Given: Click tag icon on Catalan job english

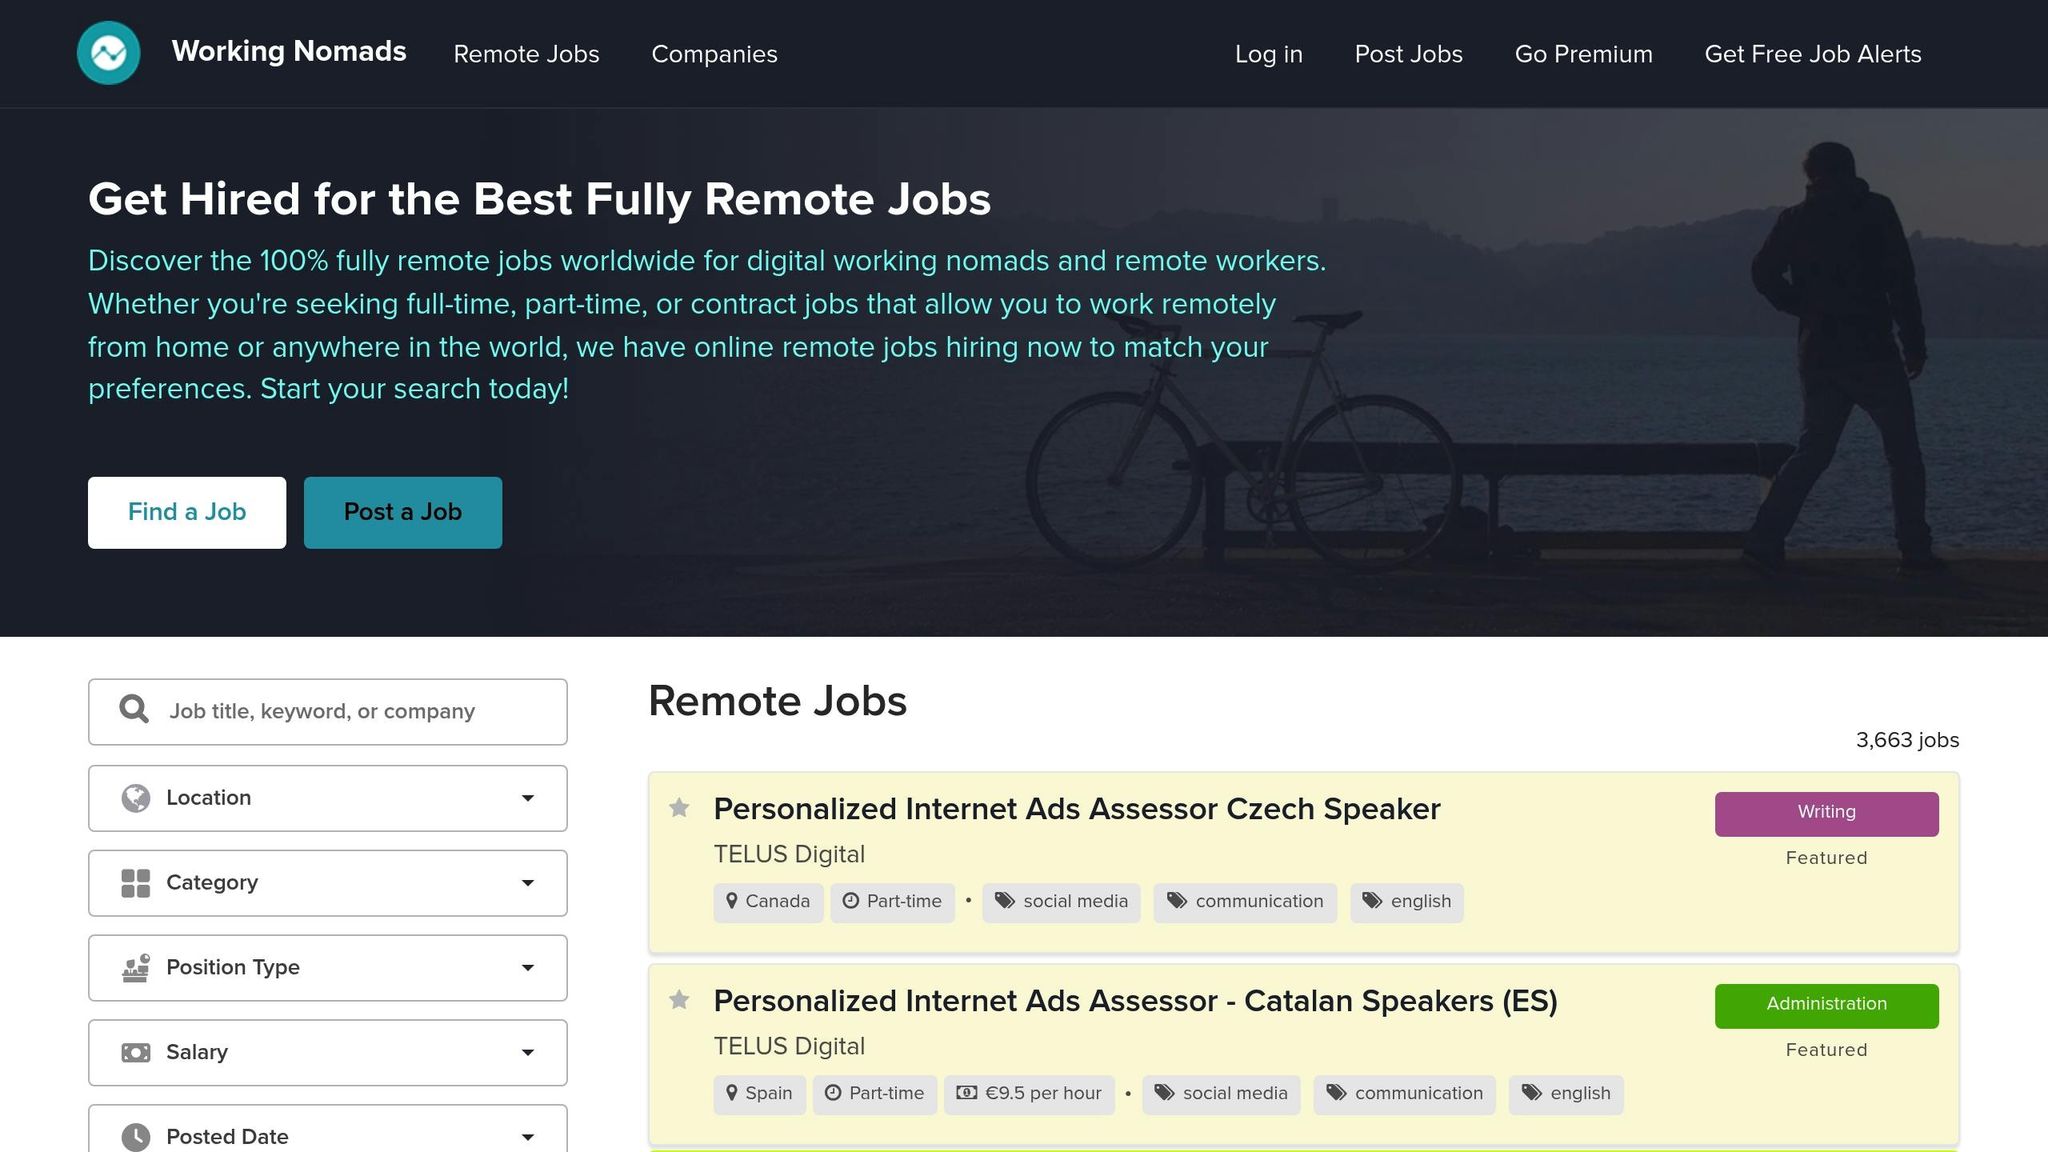Looking at the screenshot, I should [x=1532, y=1093].
